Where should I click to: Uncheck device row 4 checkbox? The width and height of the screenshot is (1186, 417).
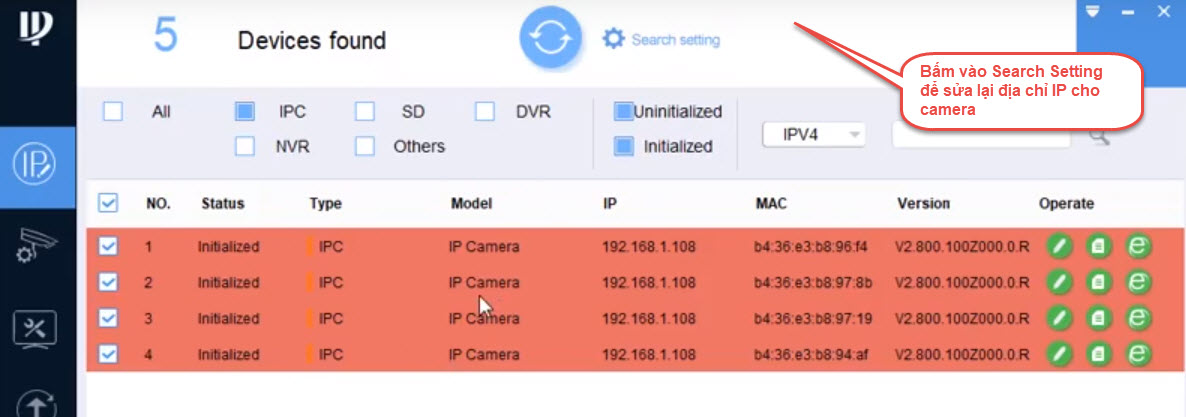(x=108, y=353)
